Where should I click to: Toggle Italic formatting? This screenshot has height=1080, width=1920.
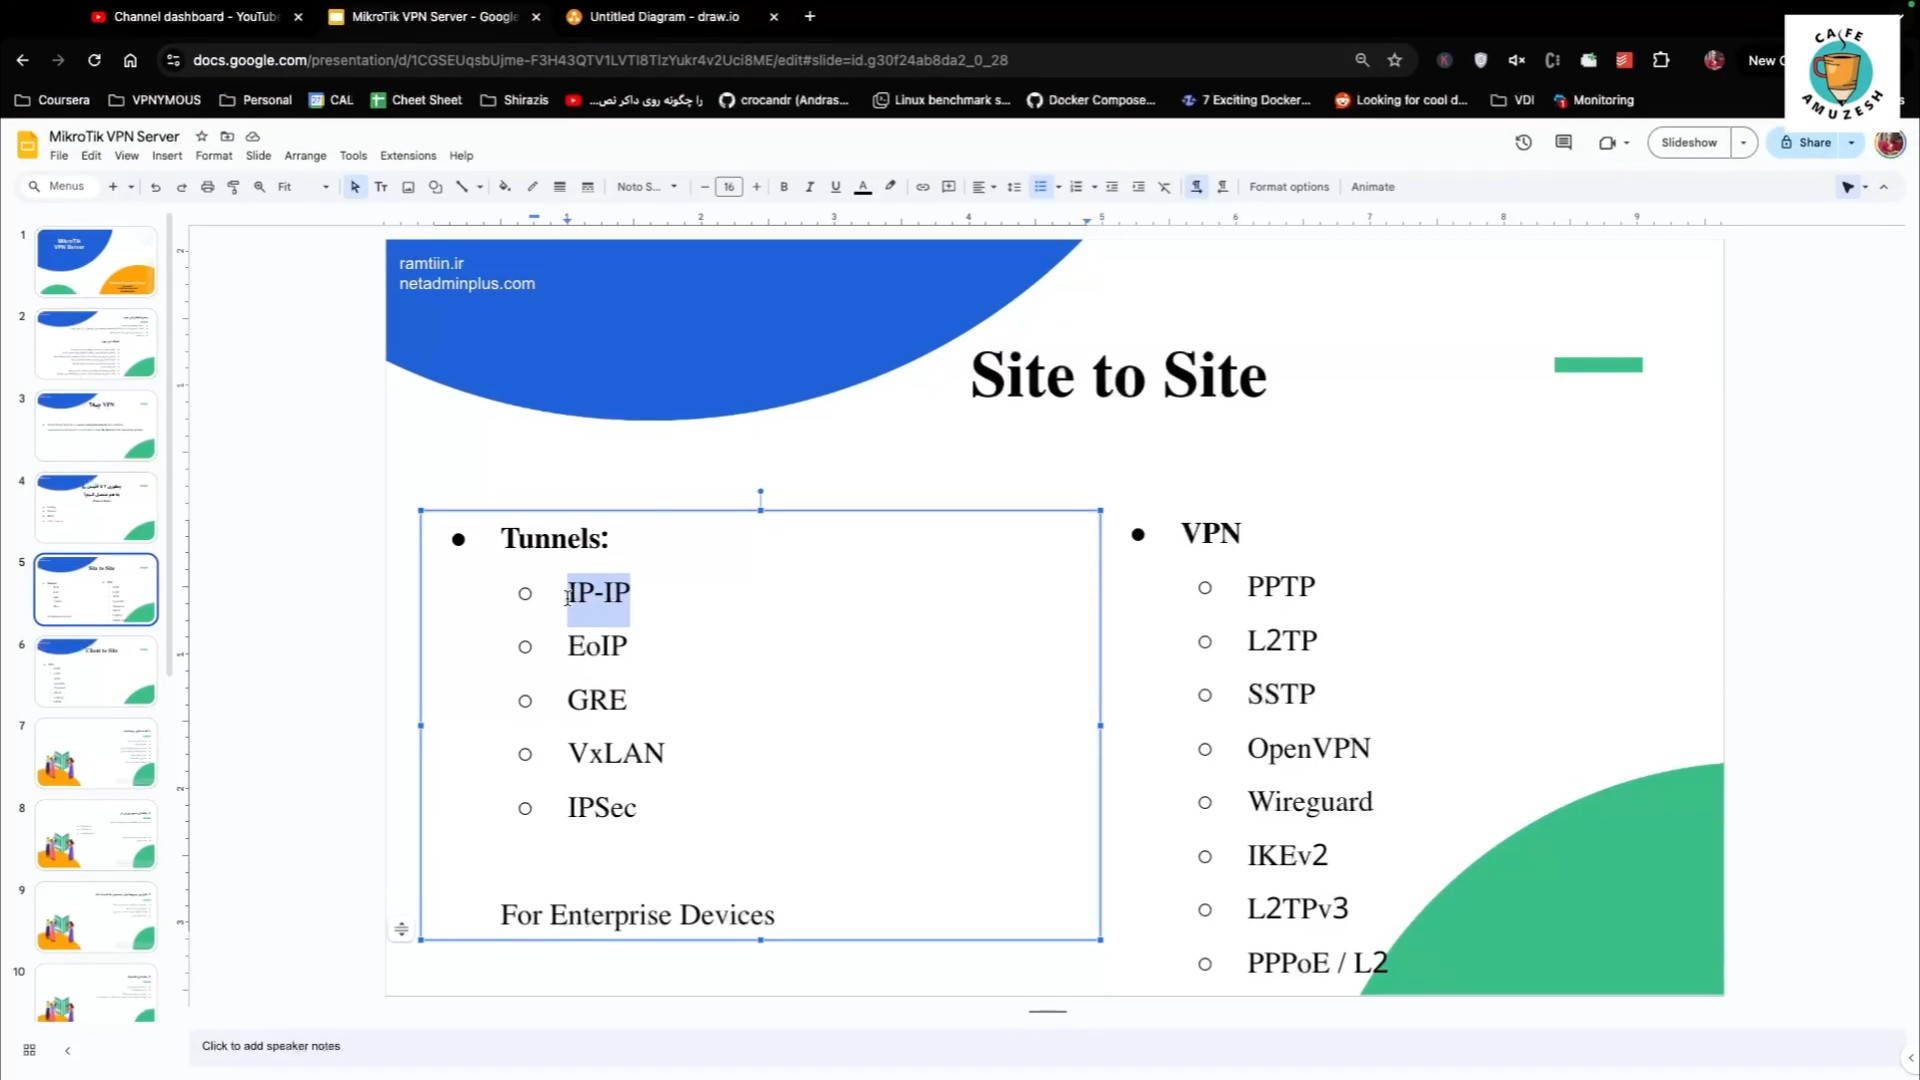point(810,187)
